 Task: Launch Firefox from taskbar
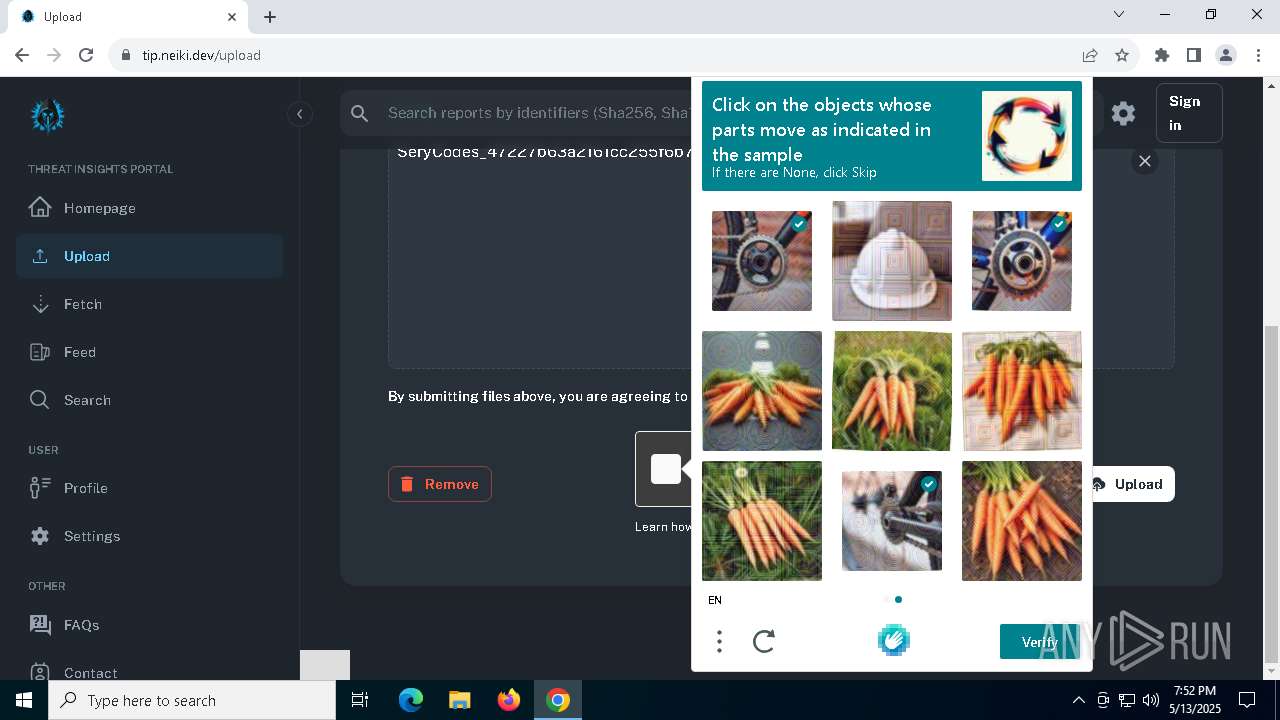tap(509, 700)
